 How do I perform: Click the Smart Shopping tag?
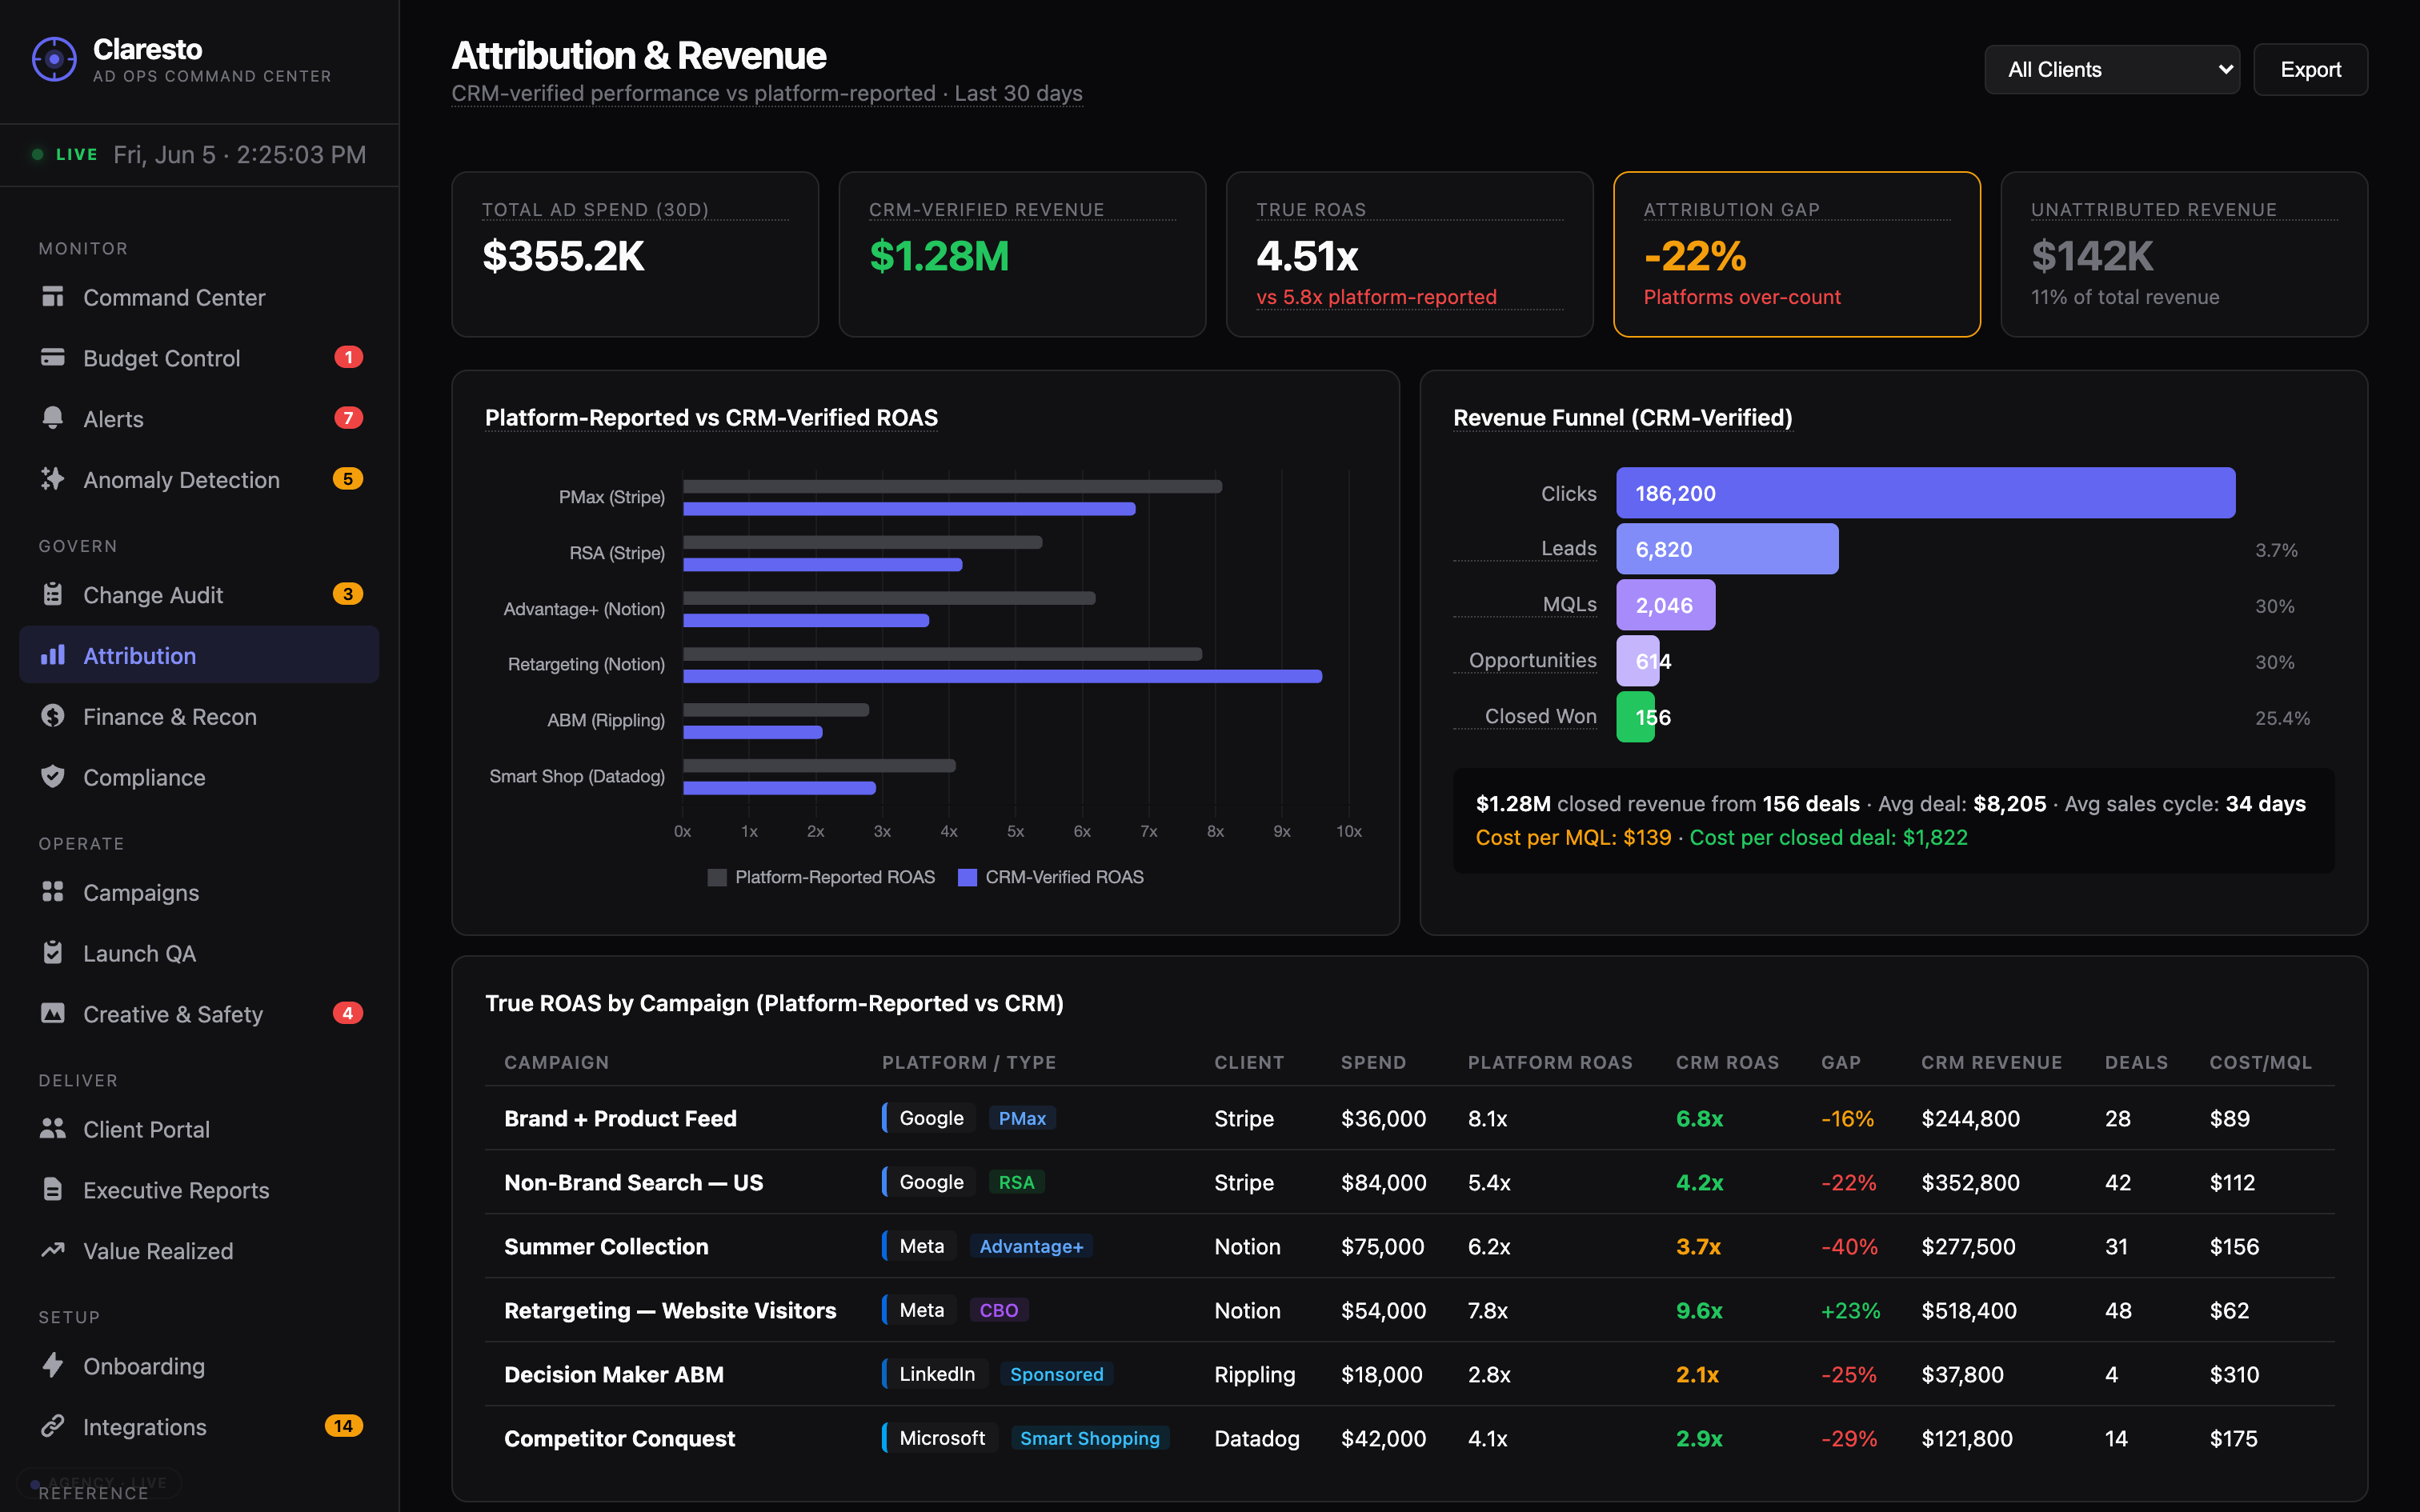point(1089,1438)
